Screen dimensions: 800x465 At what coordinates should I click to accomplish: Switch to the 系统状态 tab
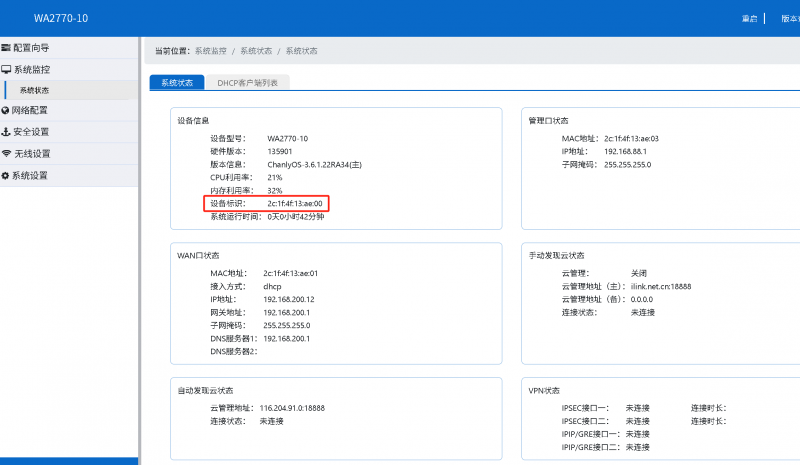click(177, 83)
